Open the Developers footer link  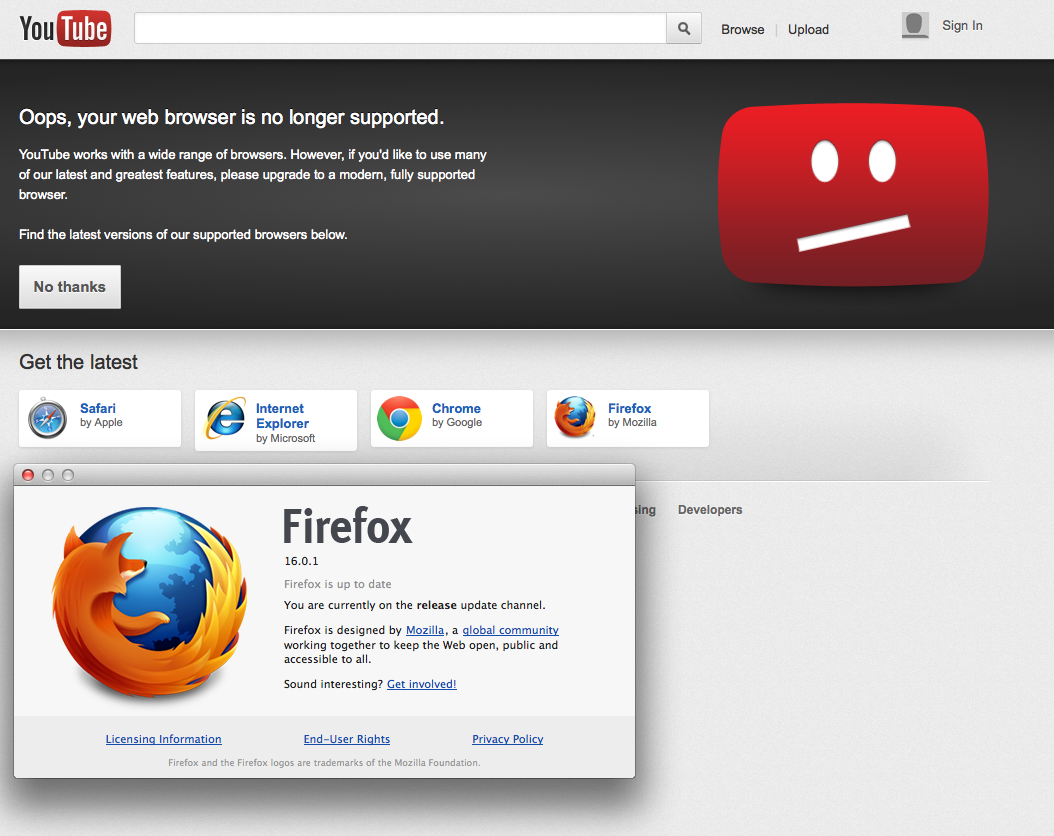710,509
